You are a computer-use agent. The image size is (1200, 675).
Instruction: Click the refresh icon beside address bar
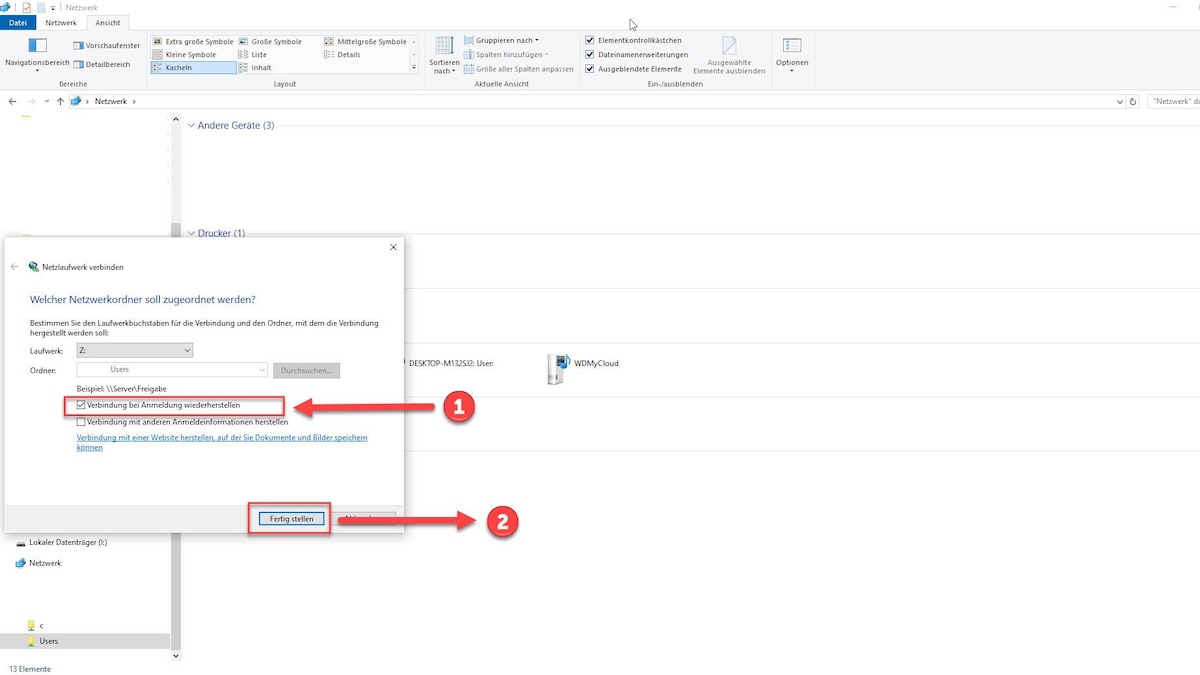tap(1132, 101)
